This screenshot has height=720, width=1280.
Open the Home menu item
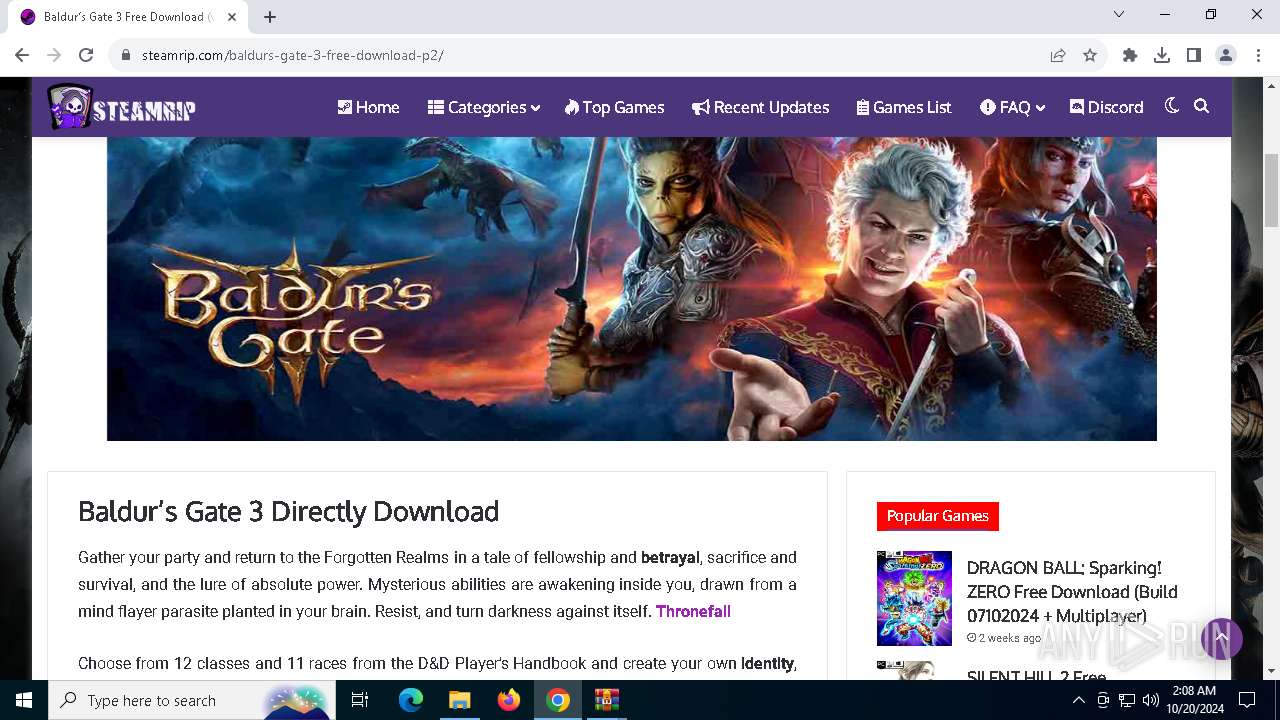pyautogui.click(x=368, y=107)
